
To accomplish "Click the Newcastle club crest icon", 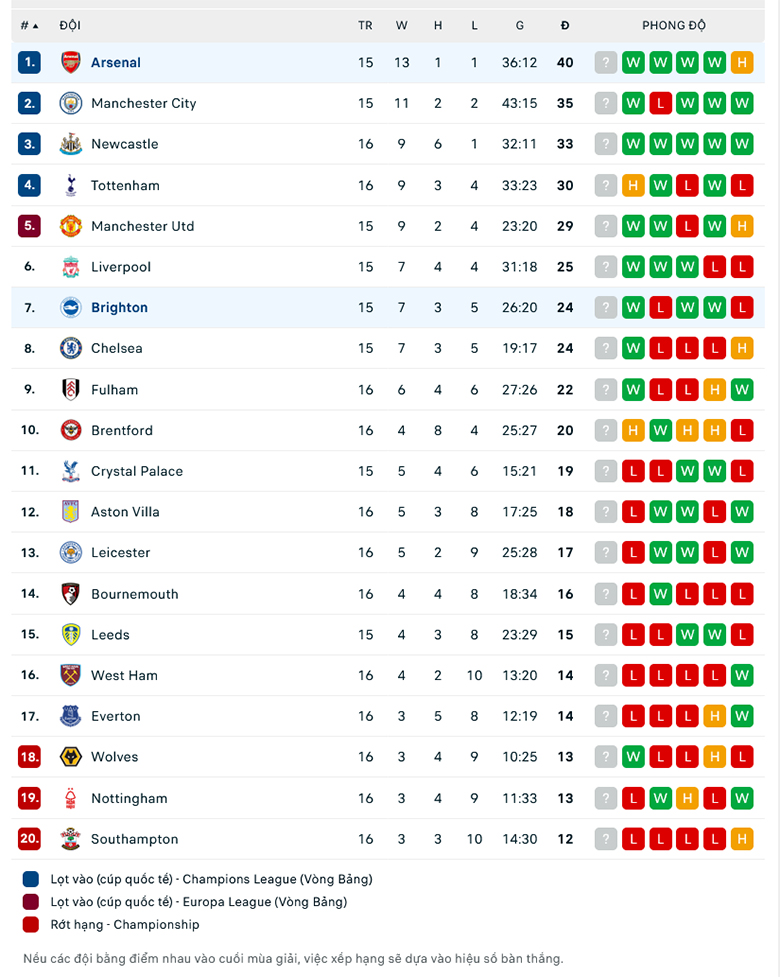I will pyautogui.click(x=70, y=144).
